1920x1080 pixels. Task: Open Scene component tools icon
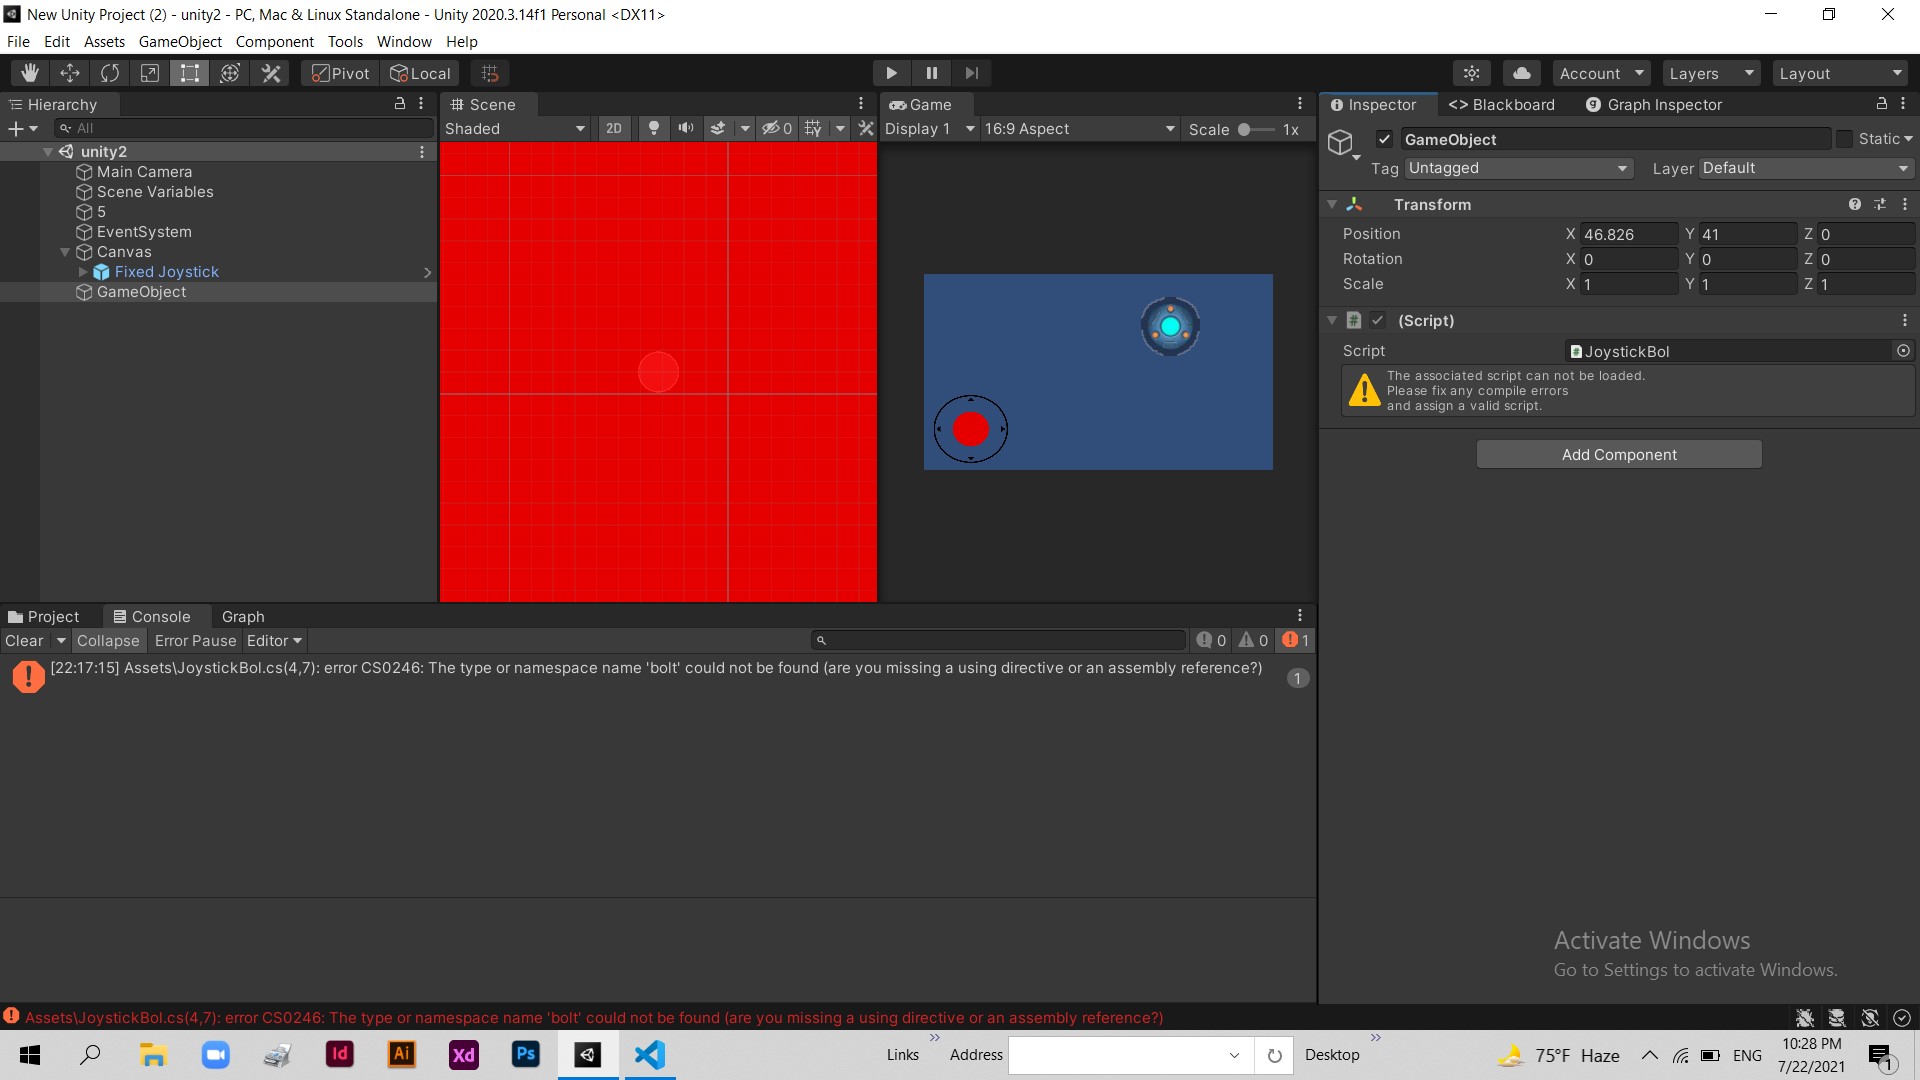[866, 129]
